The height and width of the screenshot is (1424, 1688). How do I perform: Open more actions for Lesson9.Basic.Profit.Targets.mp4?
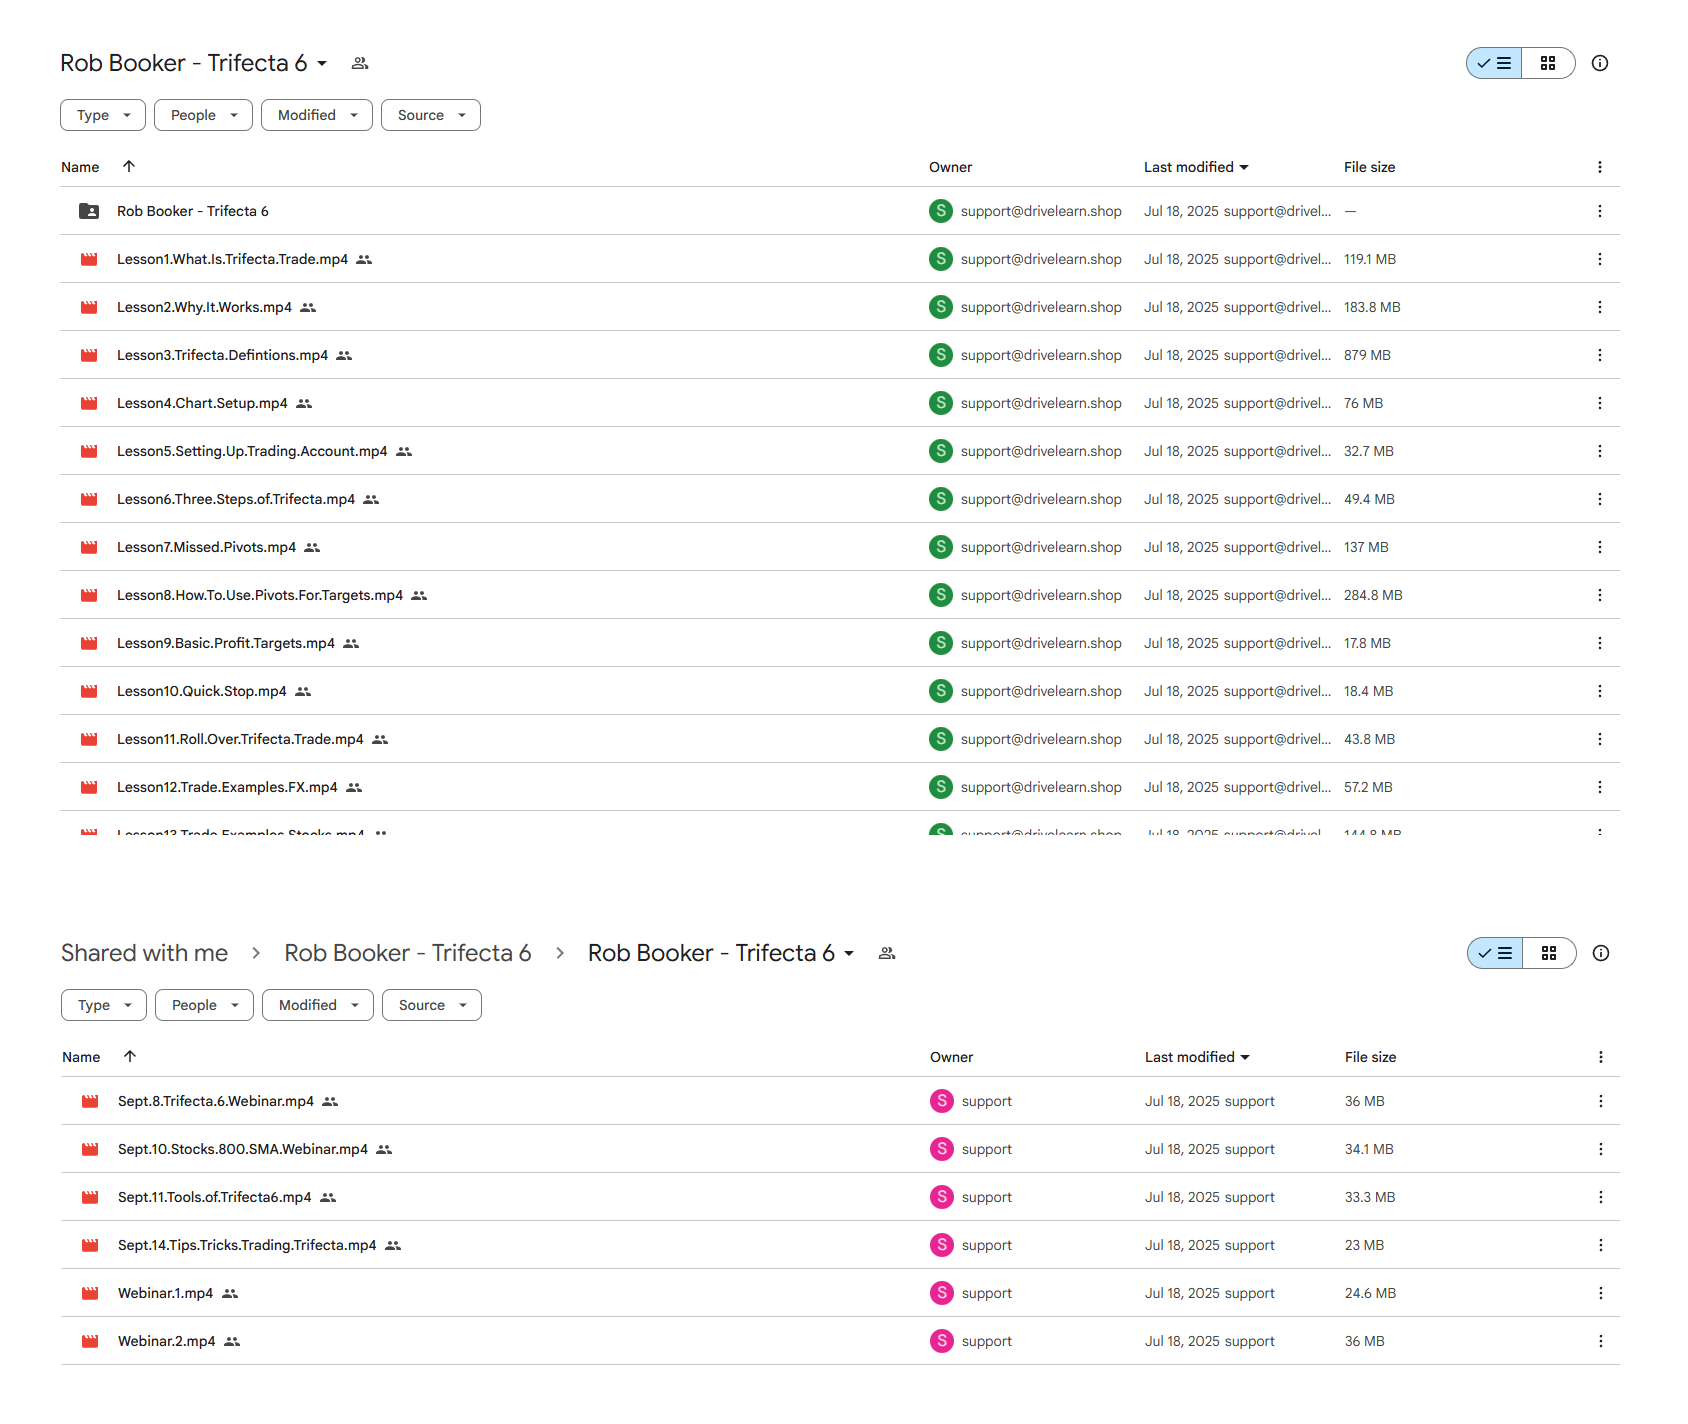1600,643
